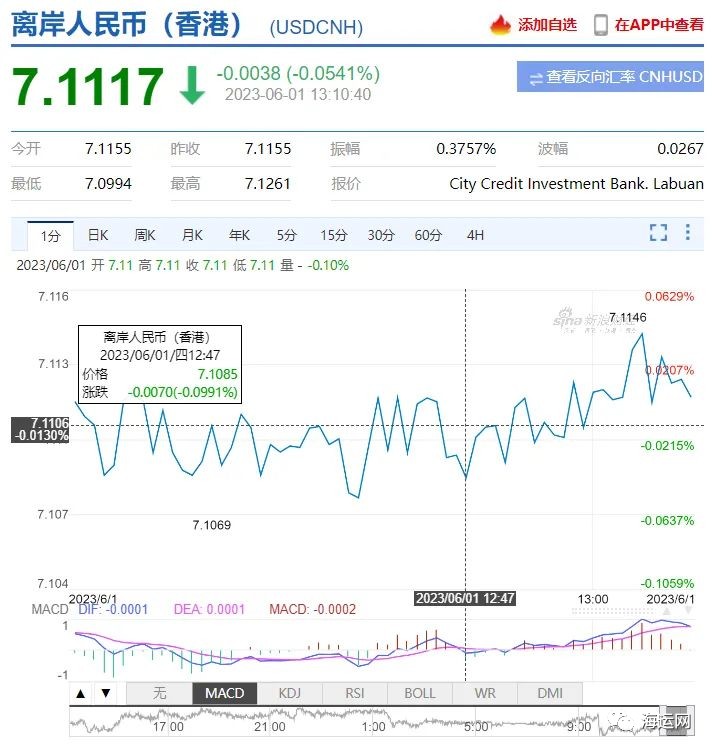This screenshot has height=752, width=714.
Task: Click the 21:00 mark on navigator timeline
Action: pos(270,727)
